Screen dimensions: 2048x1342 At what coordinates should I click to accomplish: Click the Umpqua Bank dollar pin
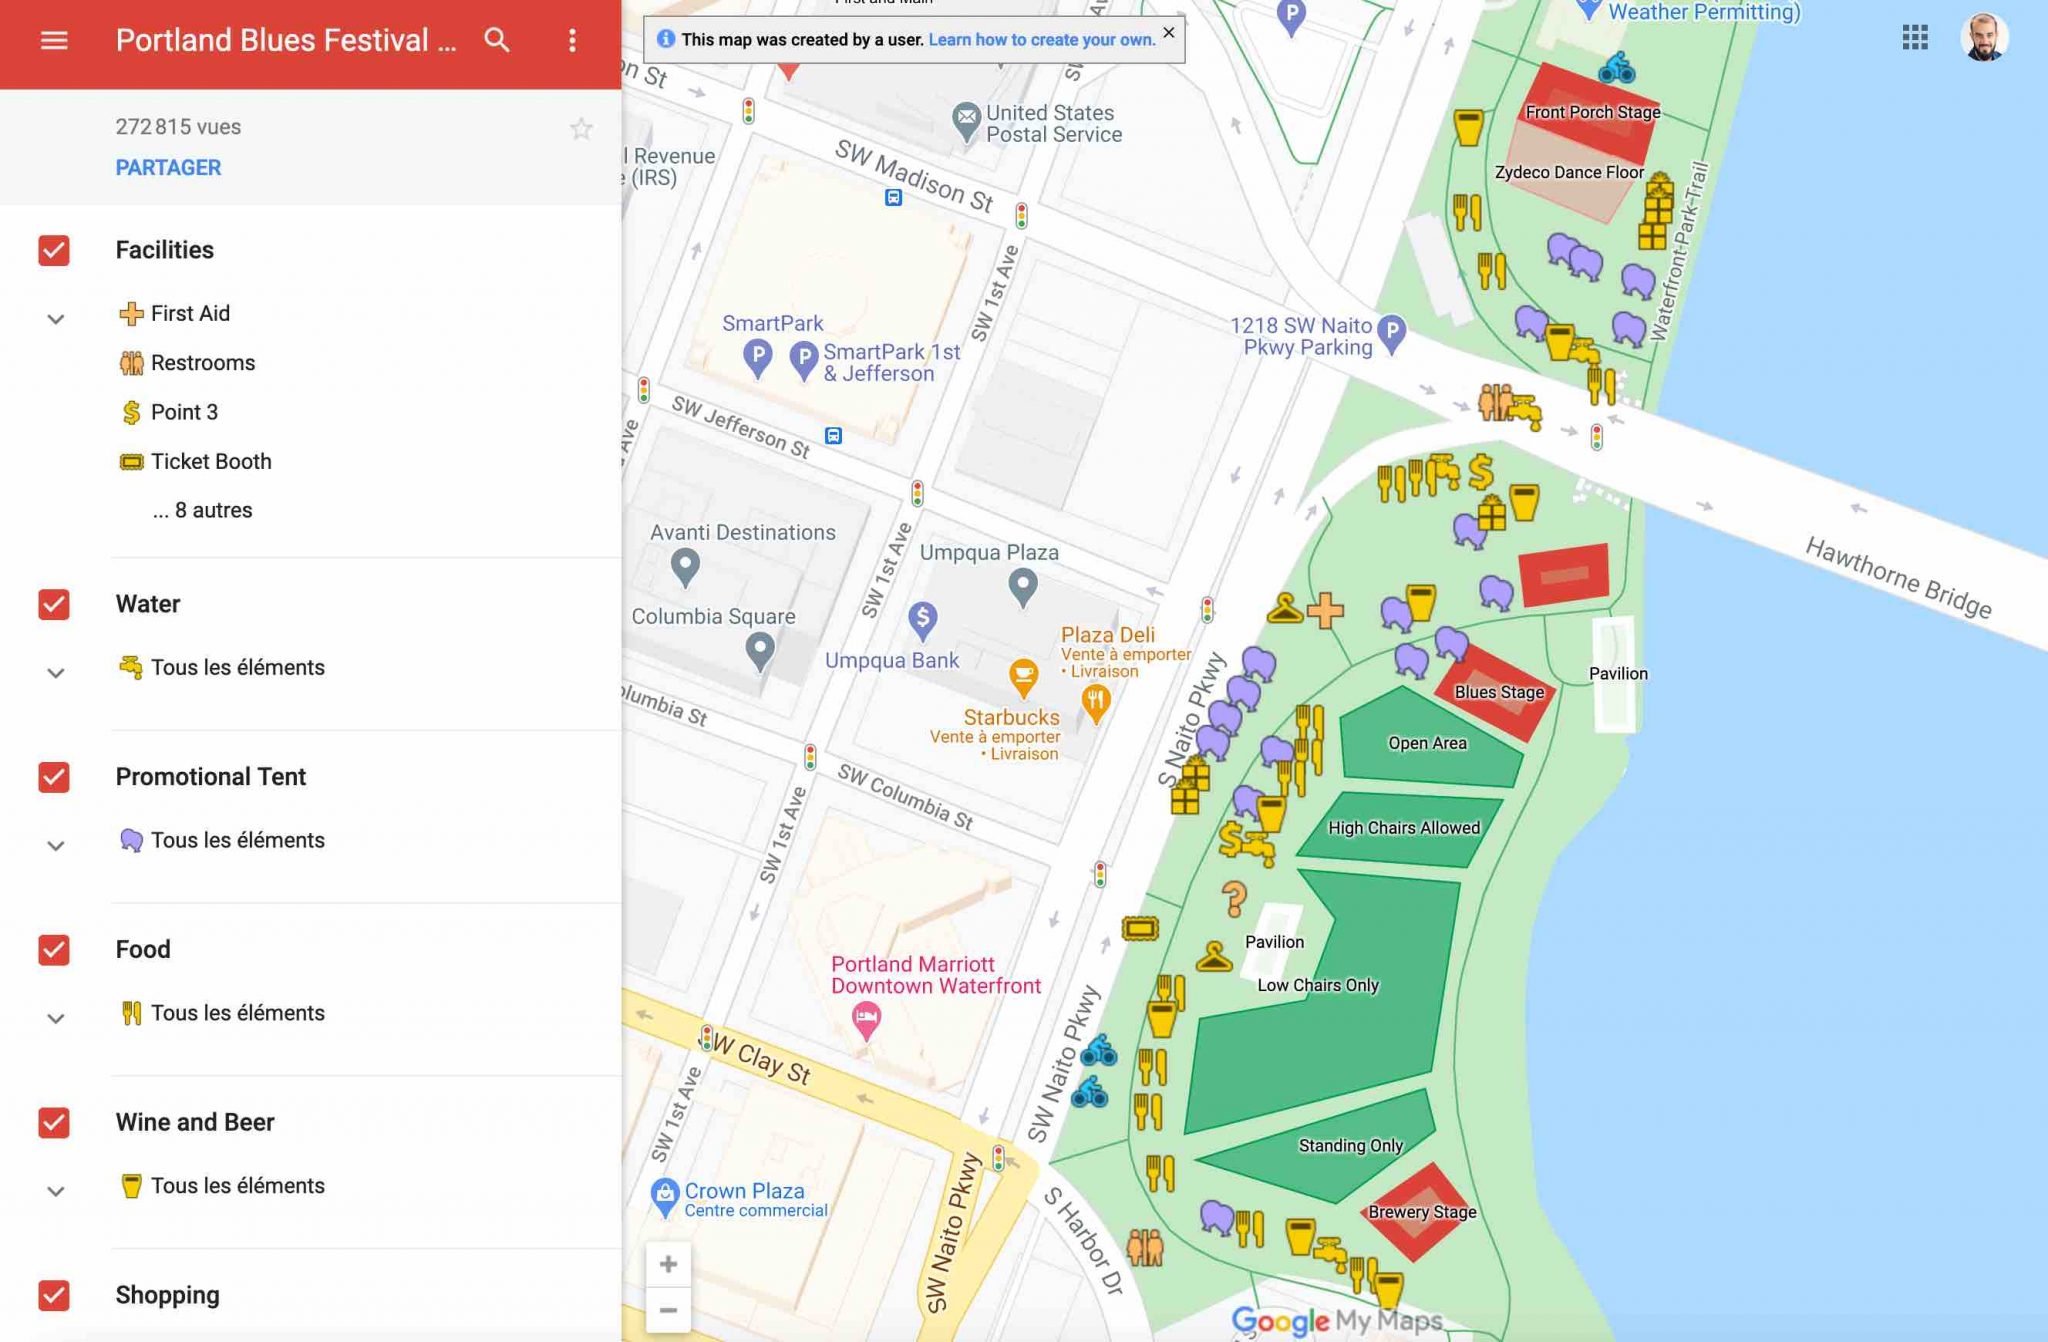pos(923,620)
